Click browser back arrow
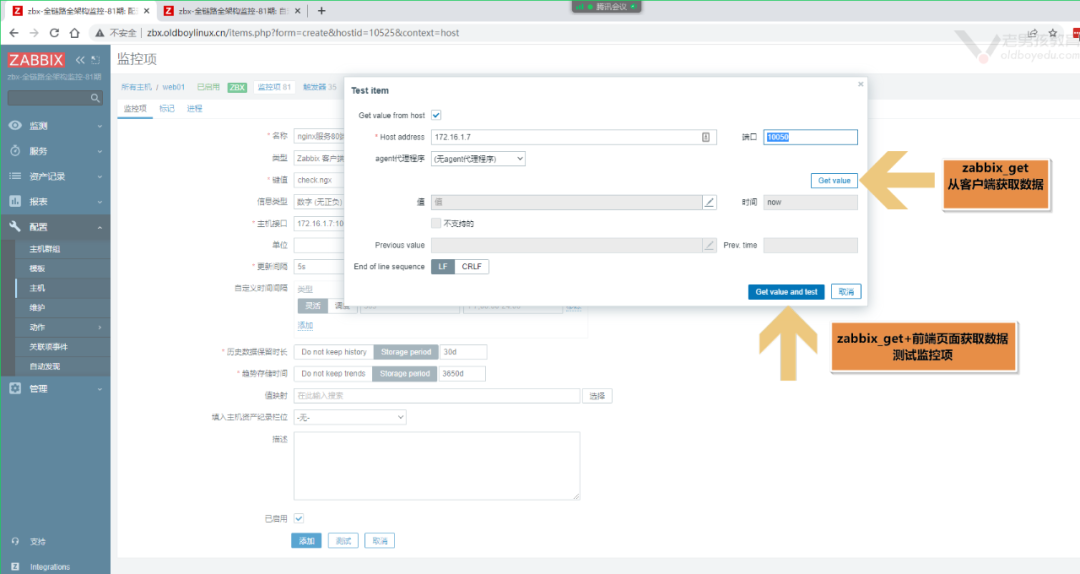 coord(14,32)
